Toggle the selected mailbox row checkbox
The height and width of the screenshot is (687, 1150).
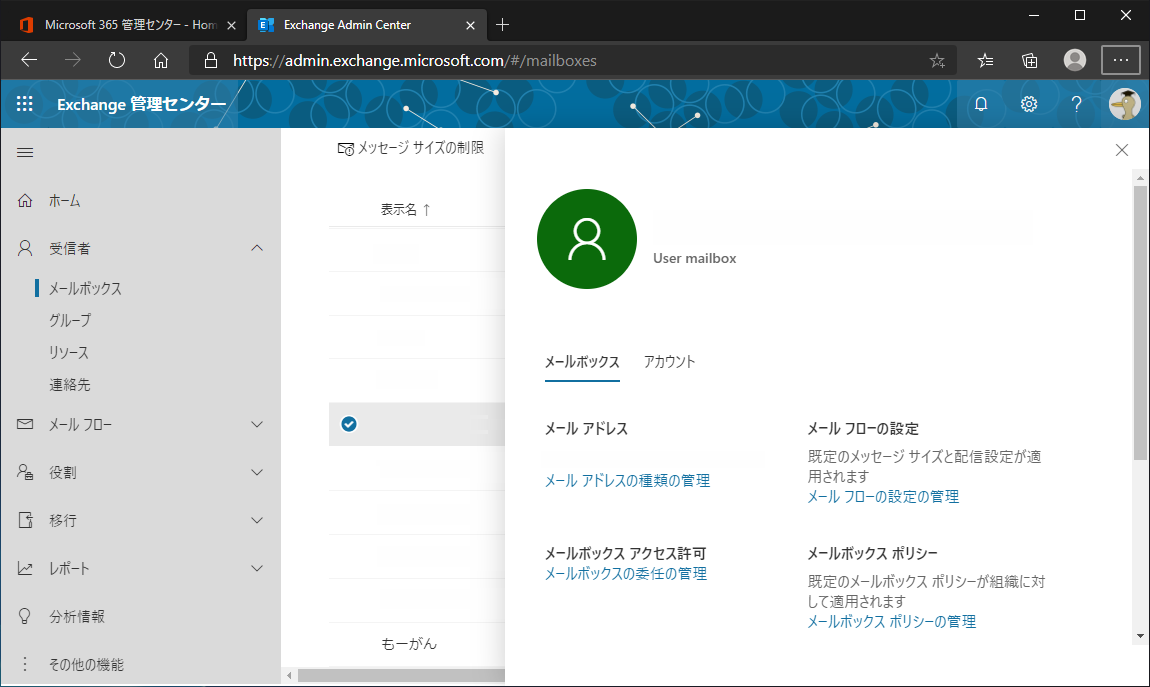pos(348,424)
